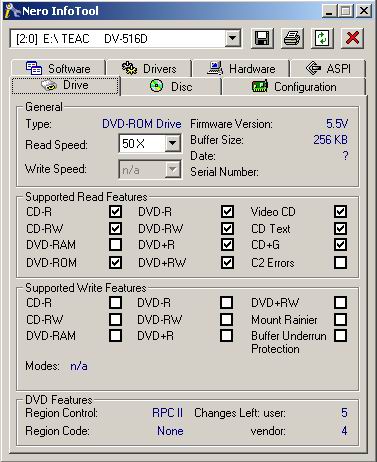Toggle Buffer Underrun Protection checkbox
Screen dimensions: 377x462
pos(340,335)
